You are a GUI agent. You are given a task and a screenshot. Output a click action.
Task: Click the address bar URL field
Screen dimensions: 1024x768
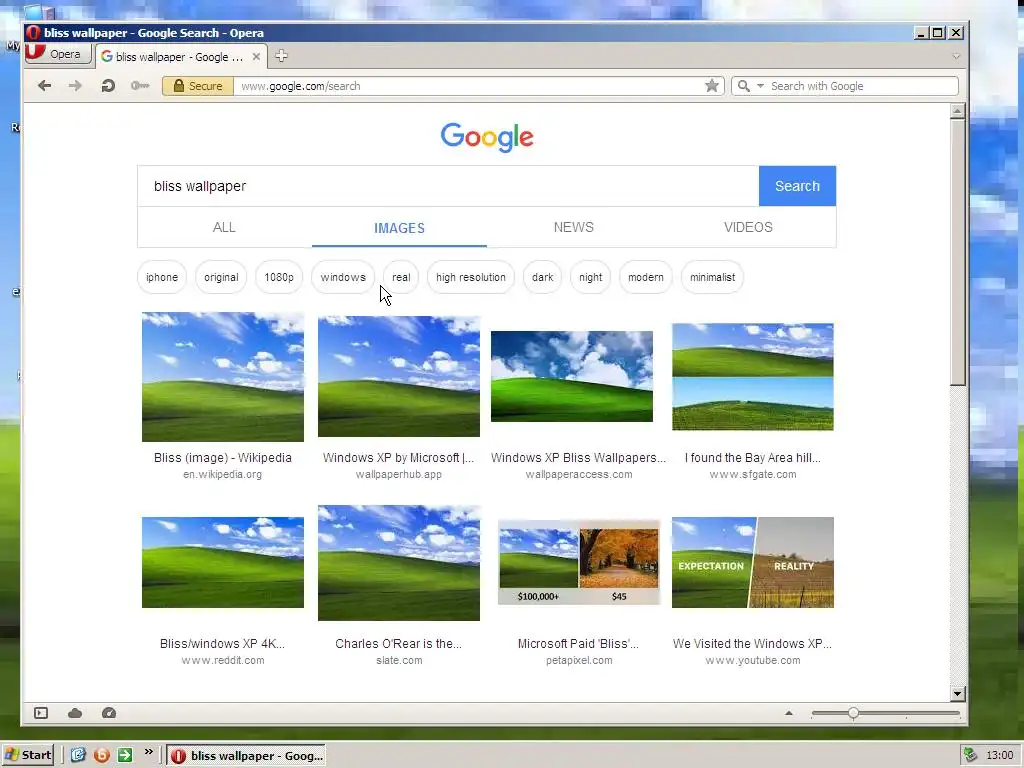470,86
